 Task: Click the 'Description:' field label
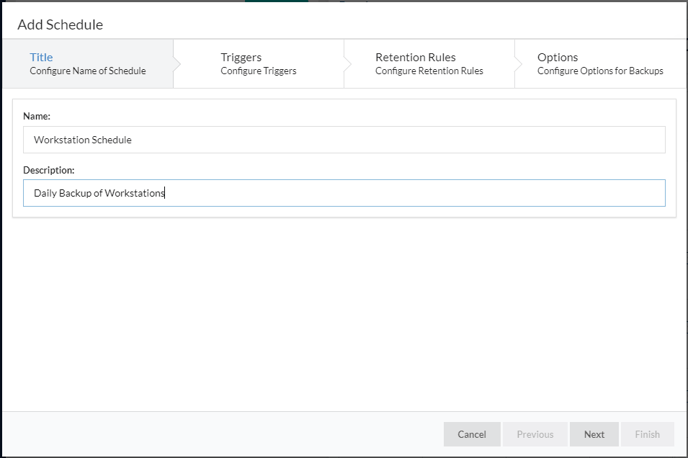[x=49, y=170]
